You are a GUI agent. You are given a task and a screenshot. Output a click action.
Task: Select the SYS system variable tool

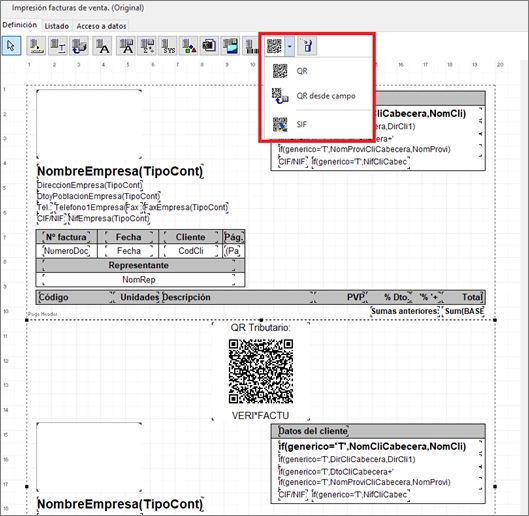coord(168,46)
